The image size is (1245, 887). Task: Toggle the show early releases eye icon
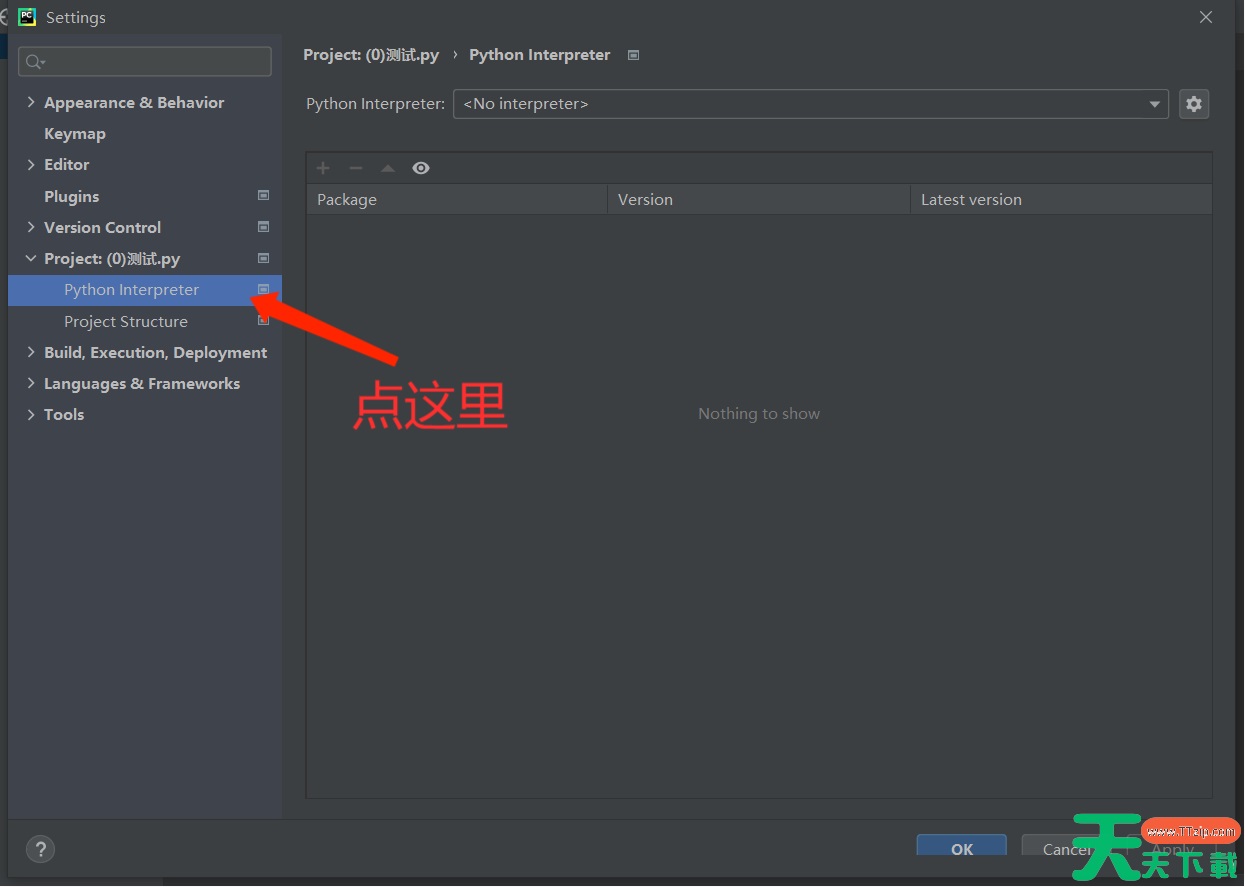[x=421, y=168]
